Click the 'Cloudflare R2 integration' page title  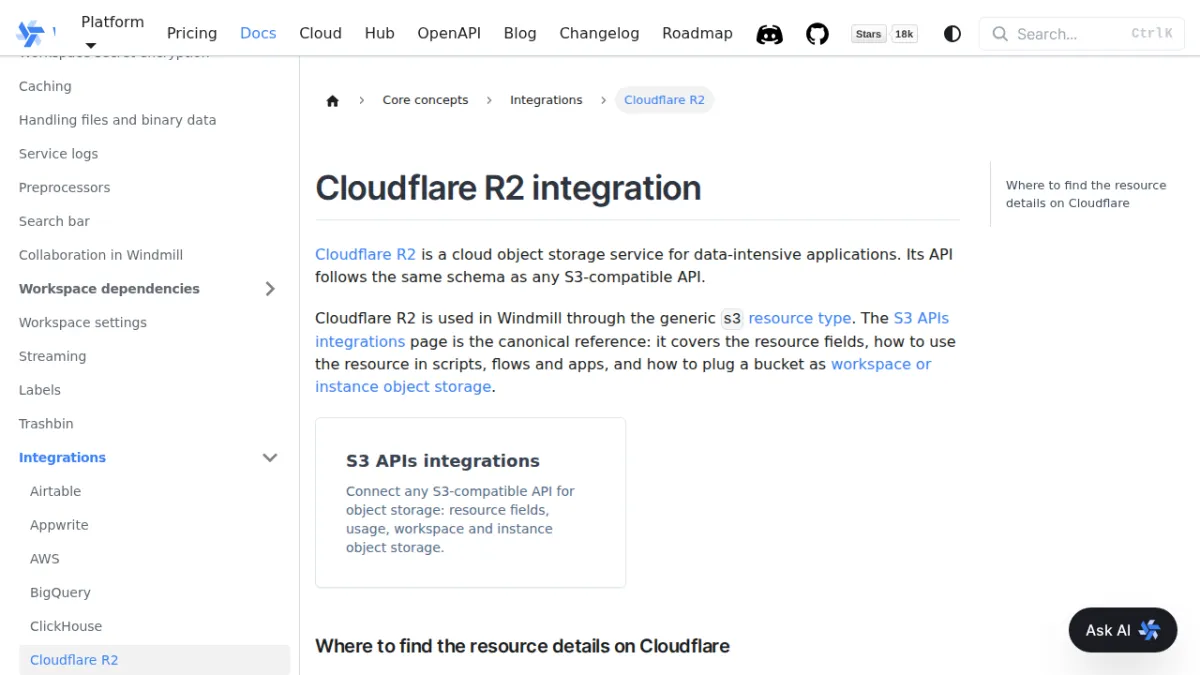click(508, 188)
